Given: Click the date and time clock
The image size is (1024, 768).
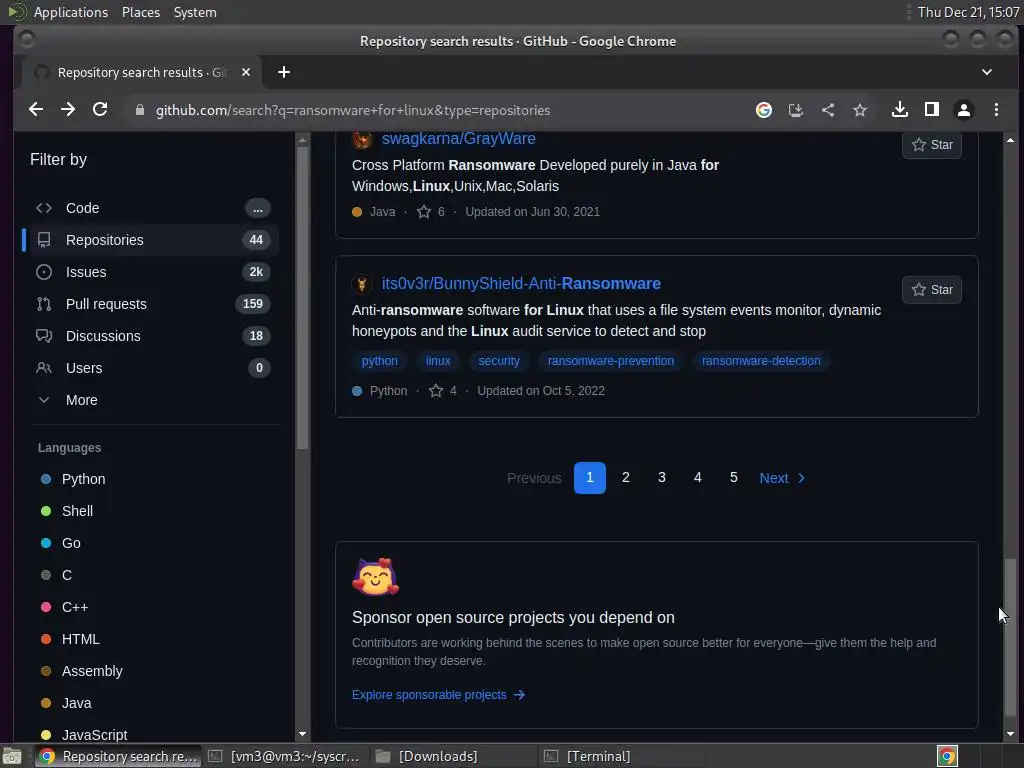Looking at the screenshot, I should pos(968,12).
